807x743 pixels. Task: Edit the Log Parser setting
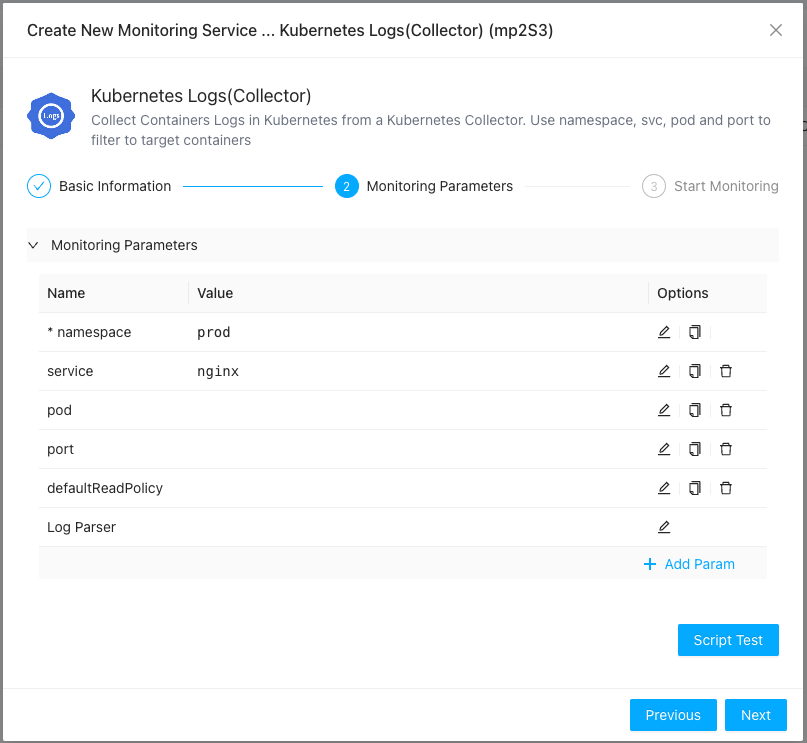(664, 527)
